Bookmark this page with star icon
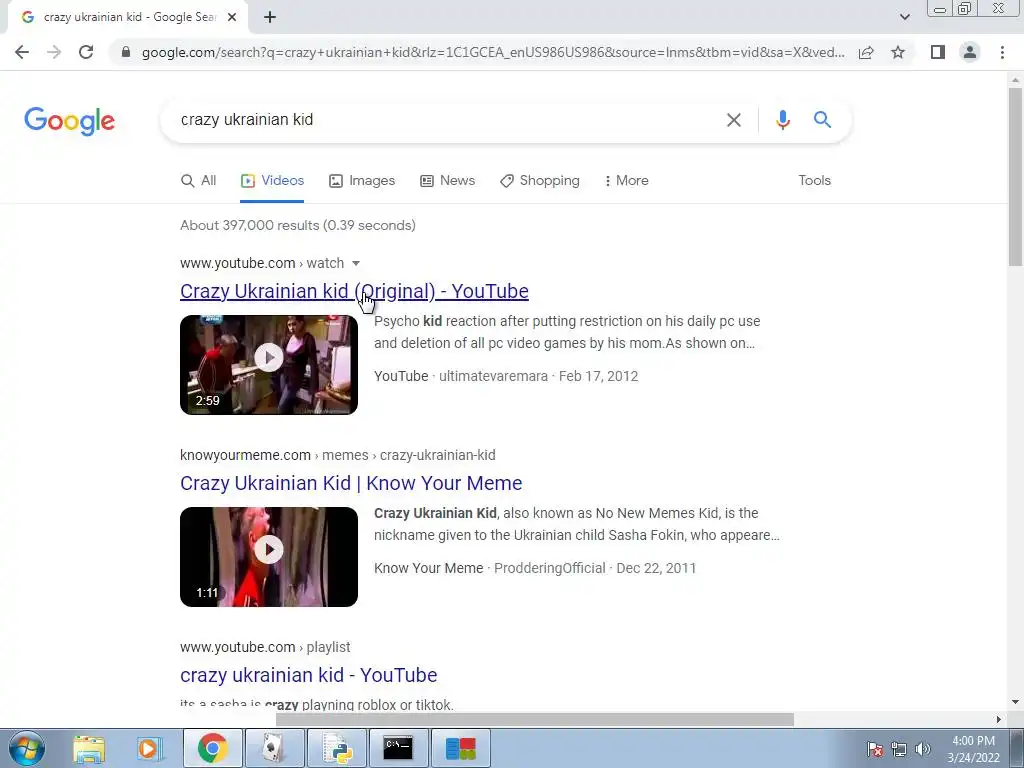The width and height of the screenshot is (1024, 768). coord(898,52)
